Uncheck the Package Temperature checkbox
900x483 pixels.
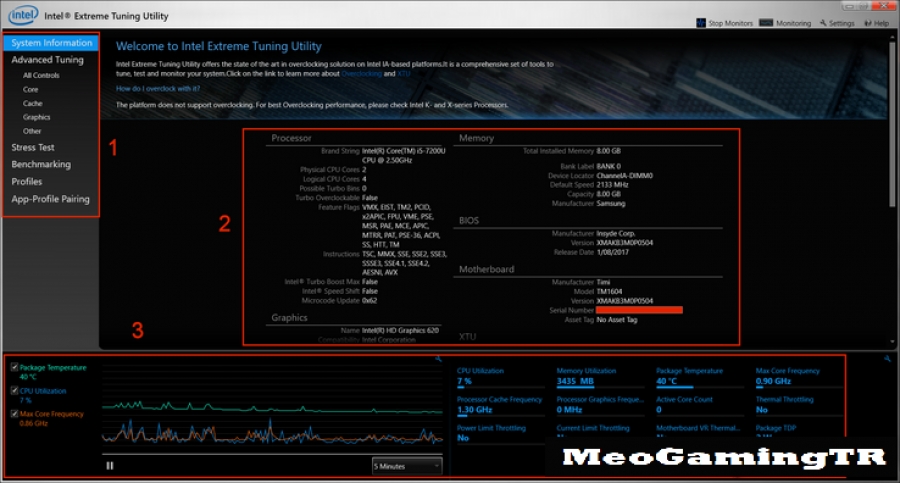click(13, 367)
